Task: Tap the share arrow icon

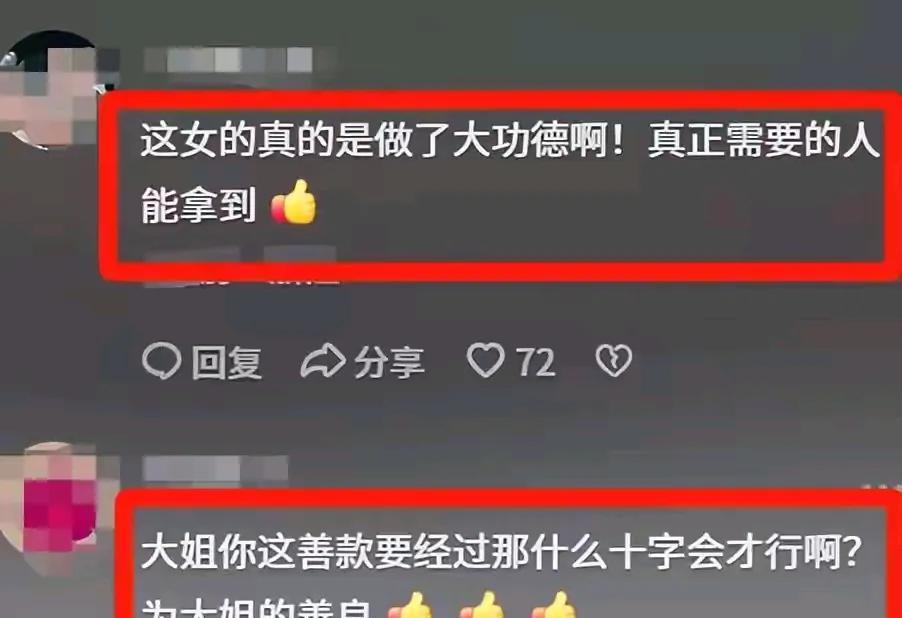Action: (x=323, y=361)
